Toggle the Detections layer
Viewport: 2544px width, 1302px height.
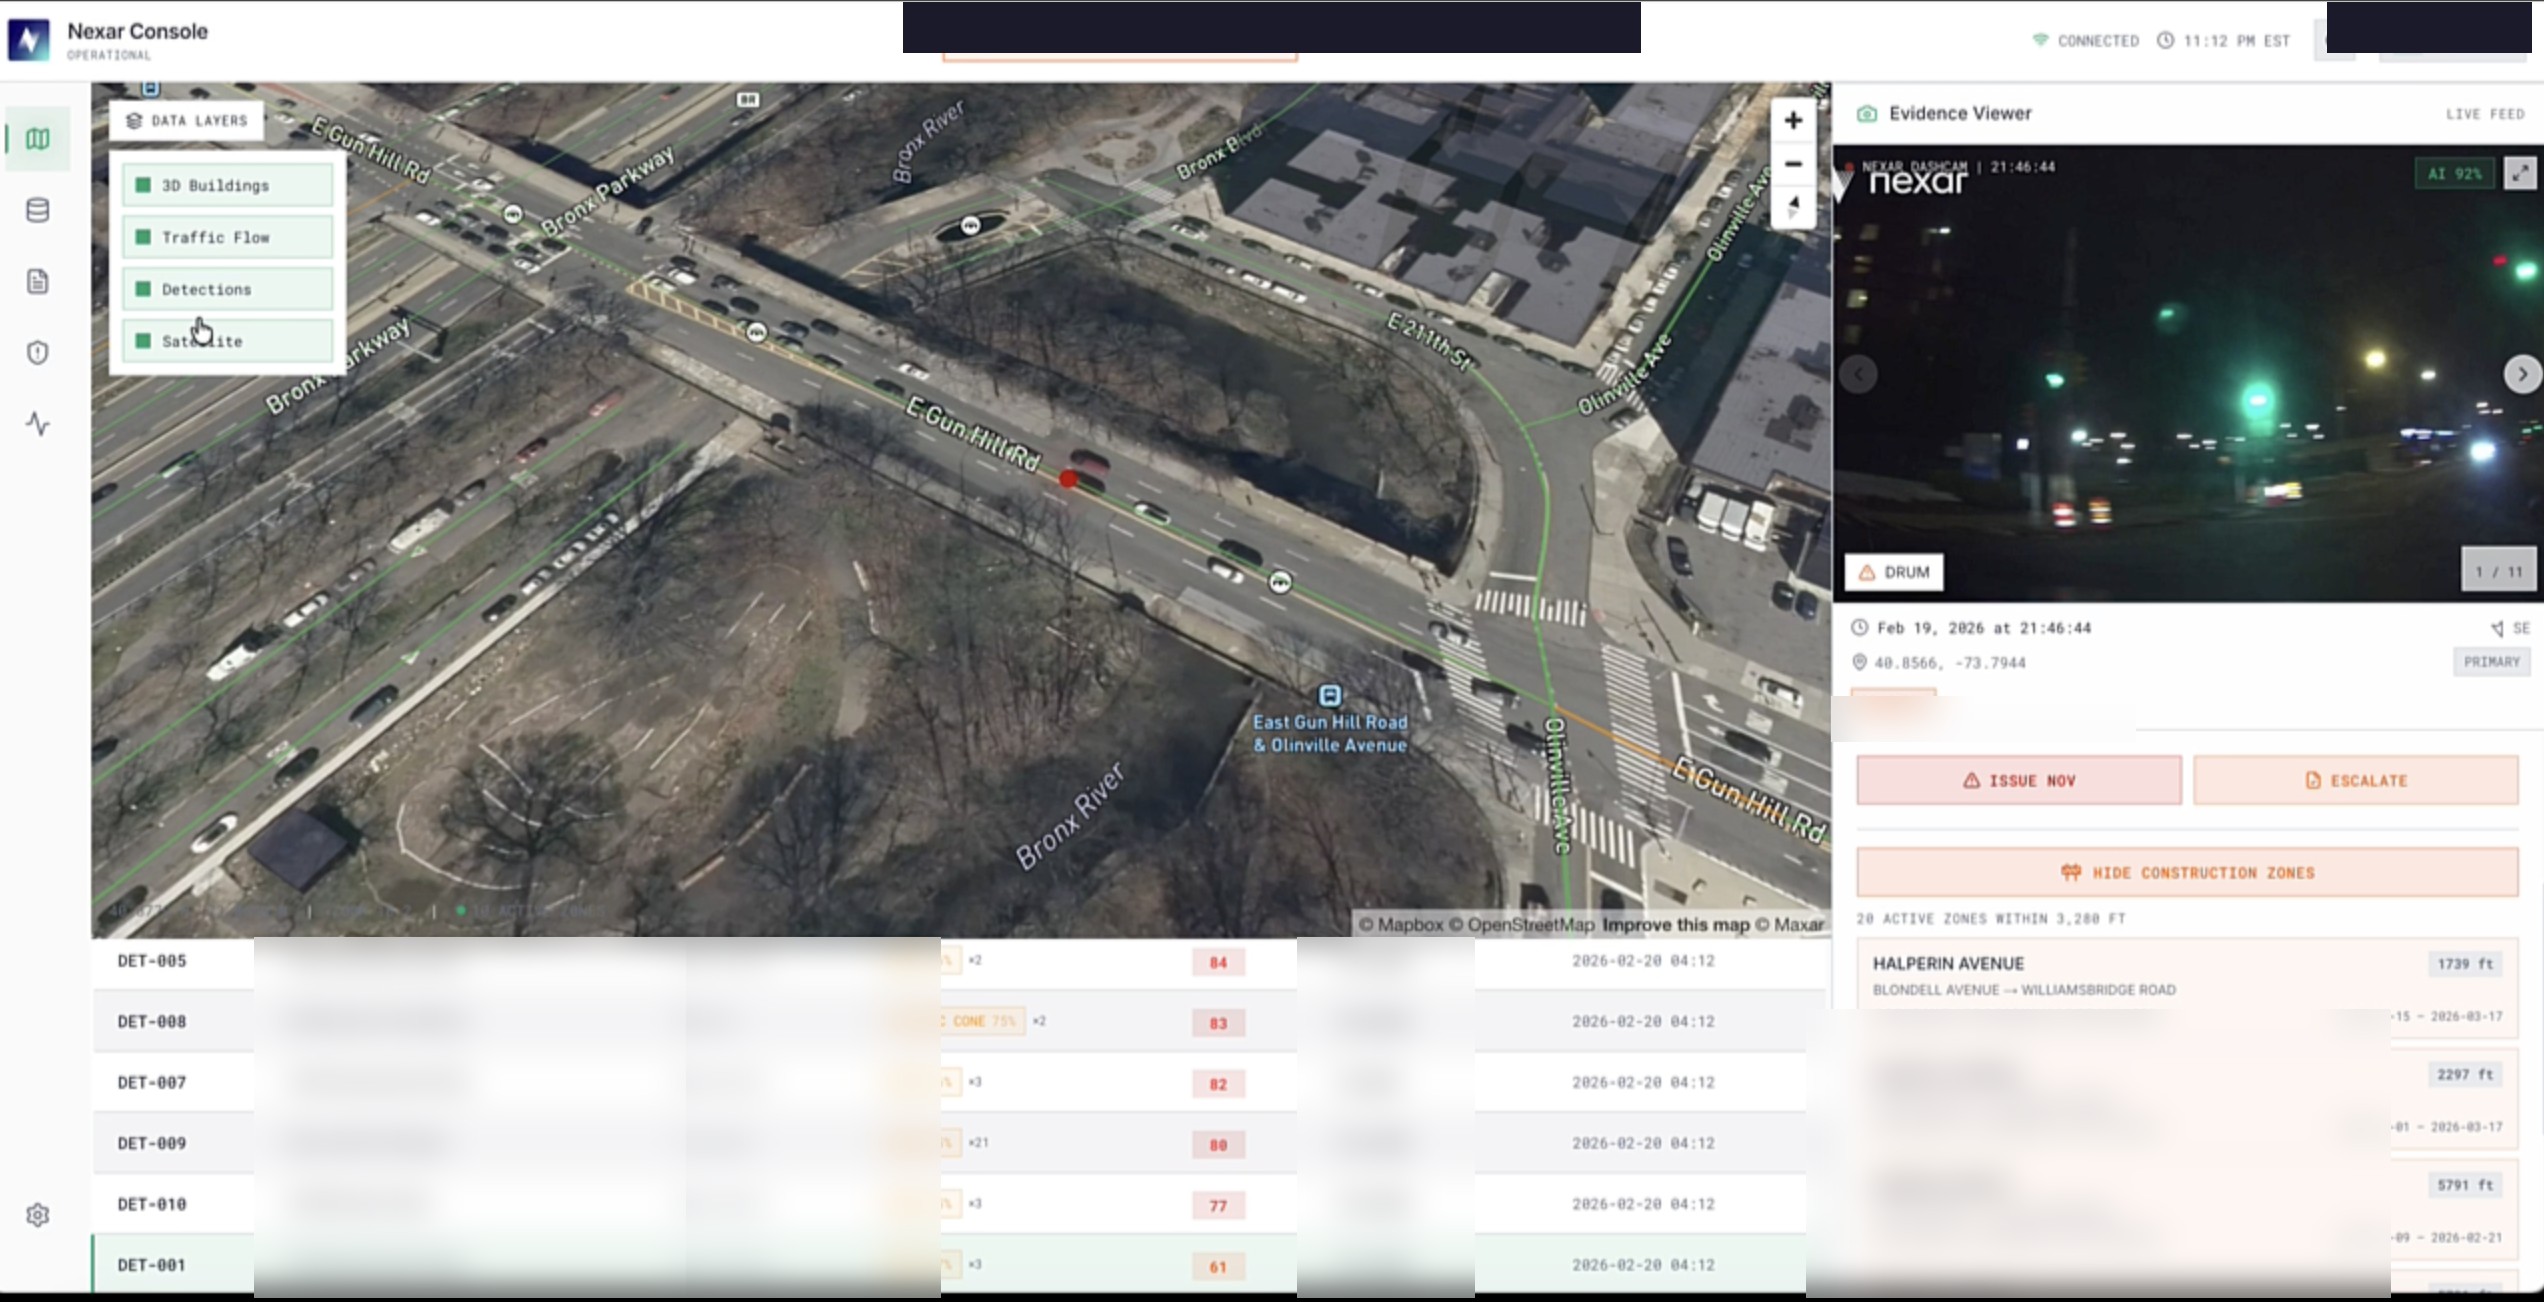coord(228,290)
